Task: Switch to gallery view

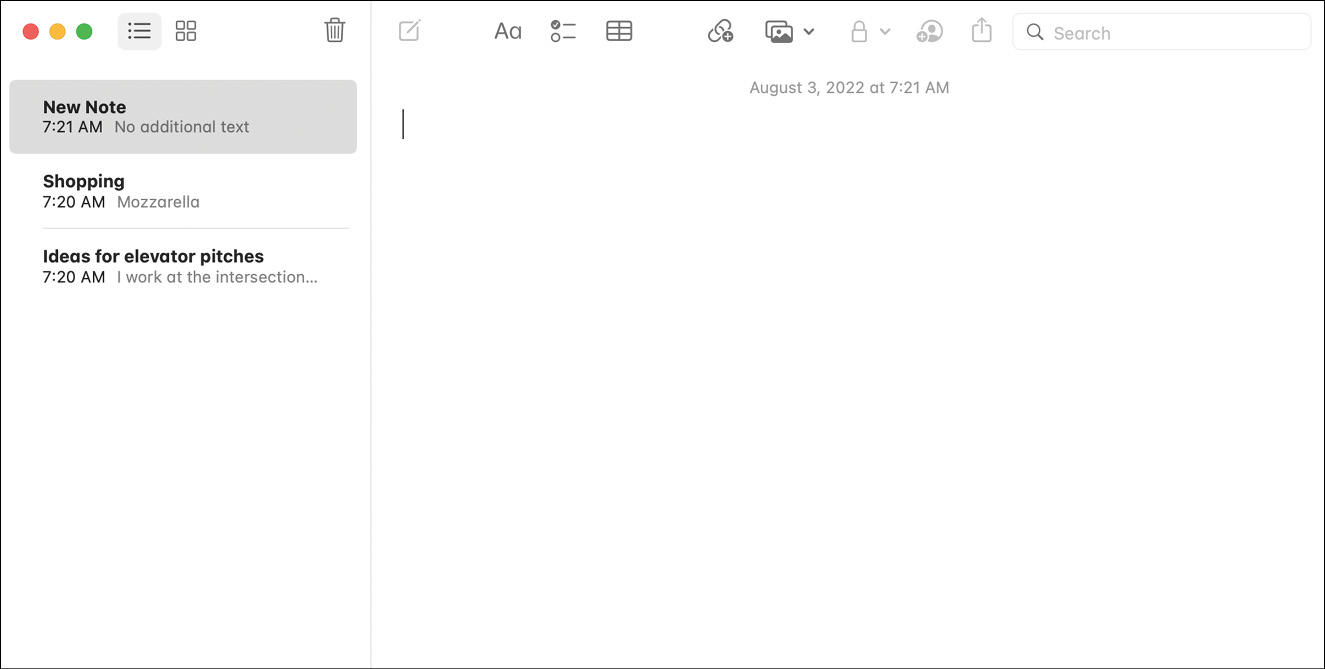Action: click(186, 31)
